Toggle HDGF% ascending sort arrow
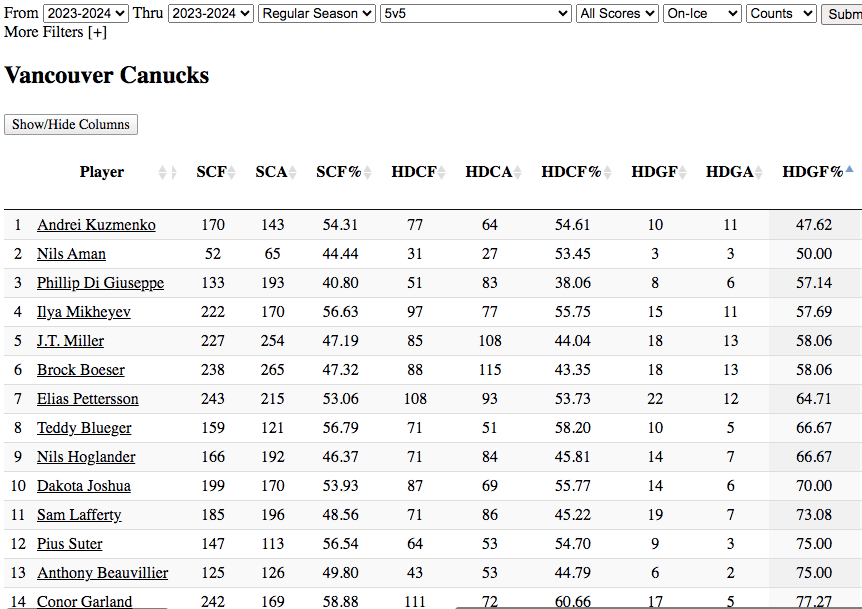This screenshot has height=609, width=862. (849, 170)
